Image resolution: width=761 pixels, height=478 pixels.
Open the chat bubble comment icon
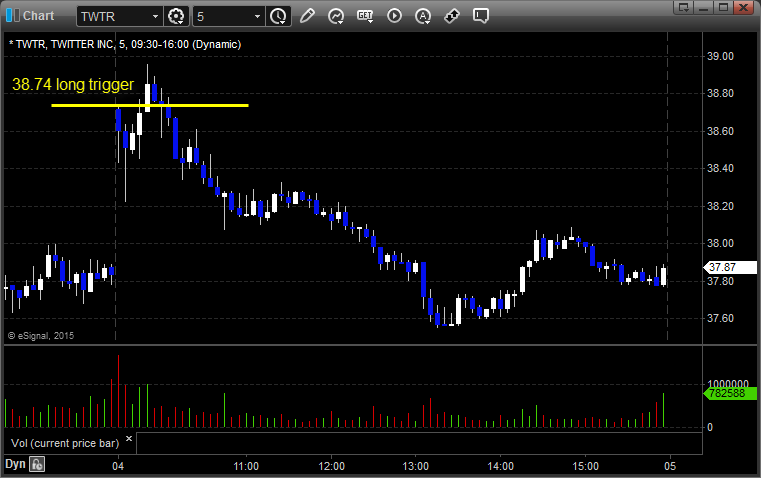[481, 16]
